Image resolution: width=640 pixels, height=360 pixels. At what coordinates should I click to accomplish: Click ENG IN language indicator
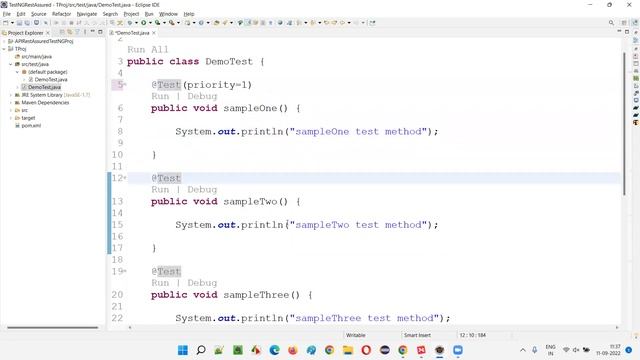point(550,350)
